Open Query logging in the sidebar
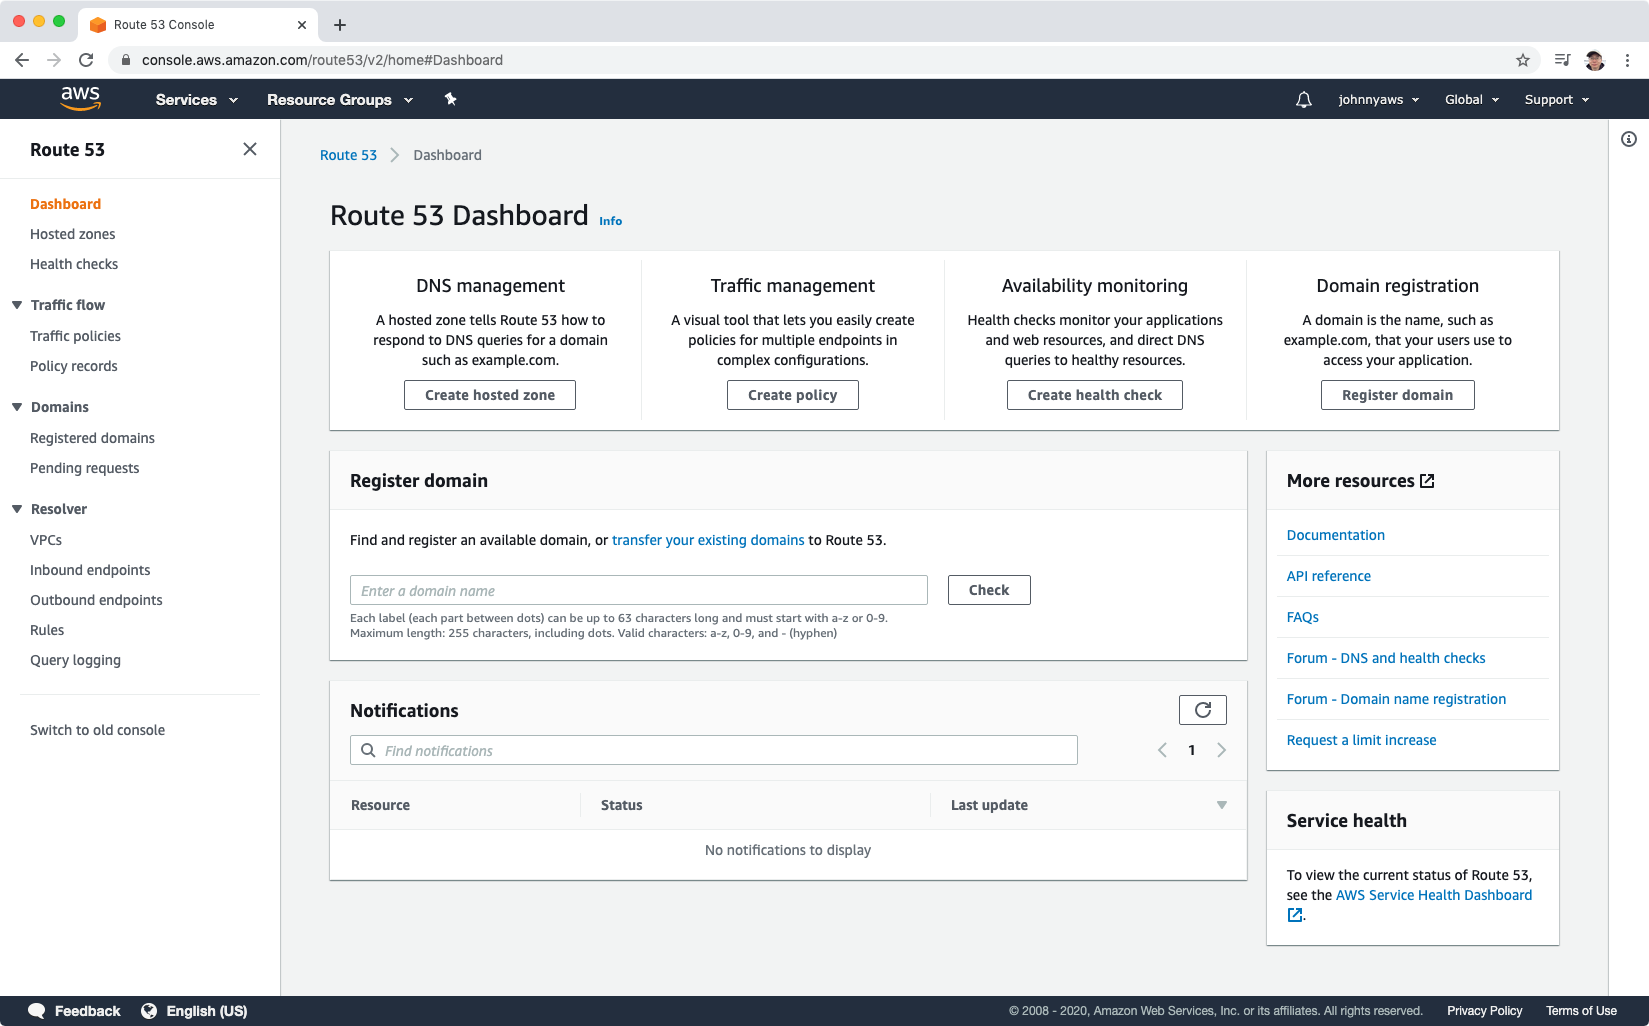 pyautogui.click(x=75, y=660)
